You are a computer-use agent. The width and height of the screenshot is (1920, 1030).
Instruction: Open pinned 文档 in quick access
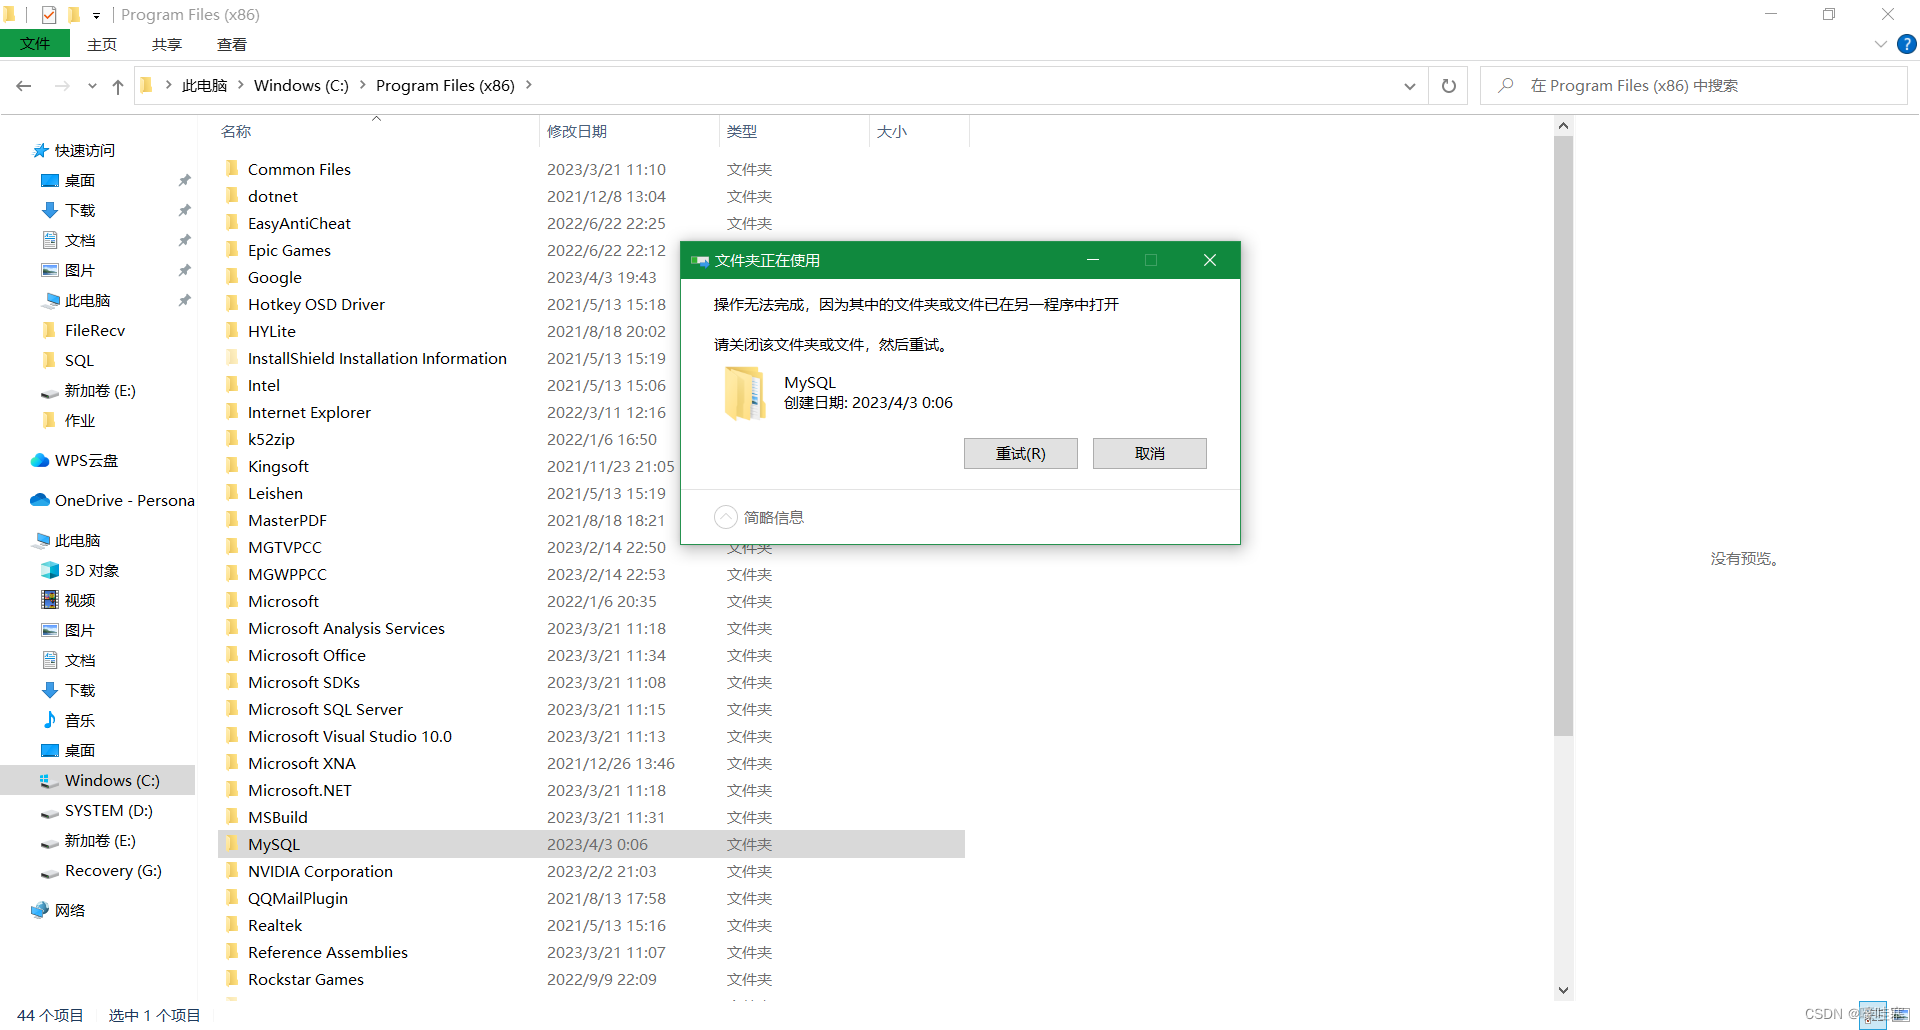click(80, 240)
